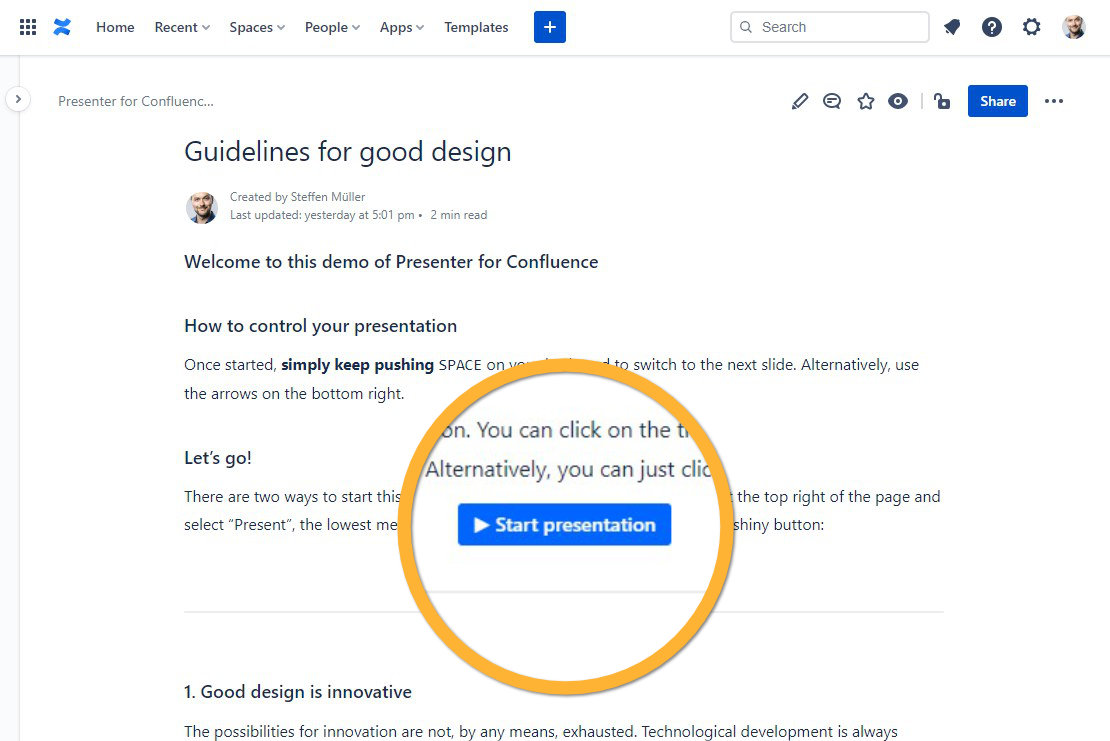
Task: Open settings gear icon
Action: pyautogui.click(x=1031, y=27)
